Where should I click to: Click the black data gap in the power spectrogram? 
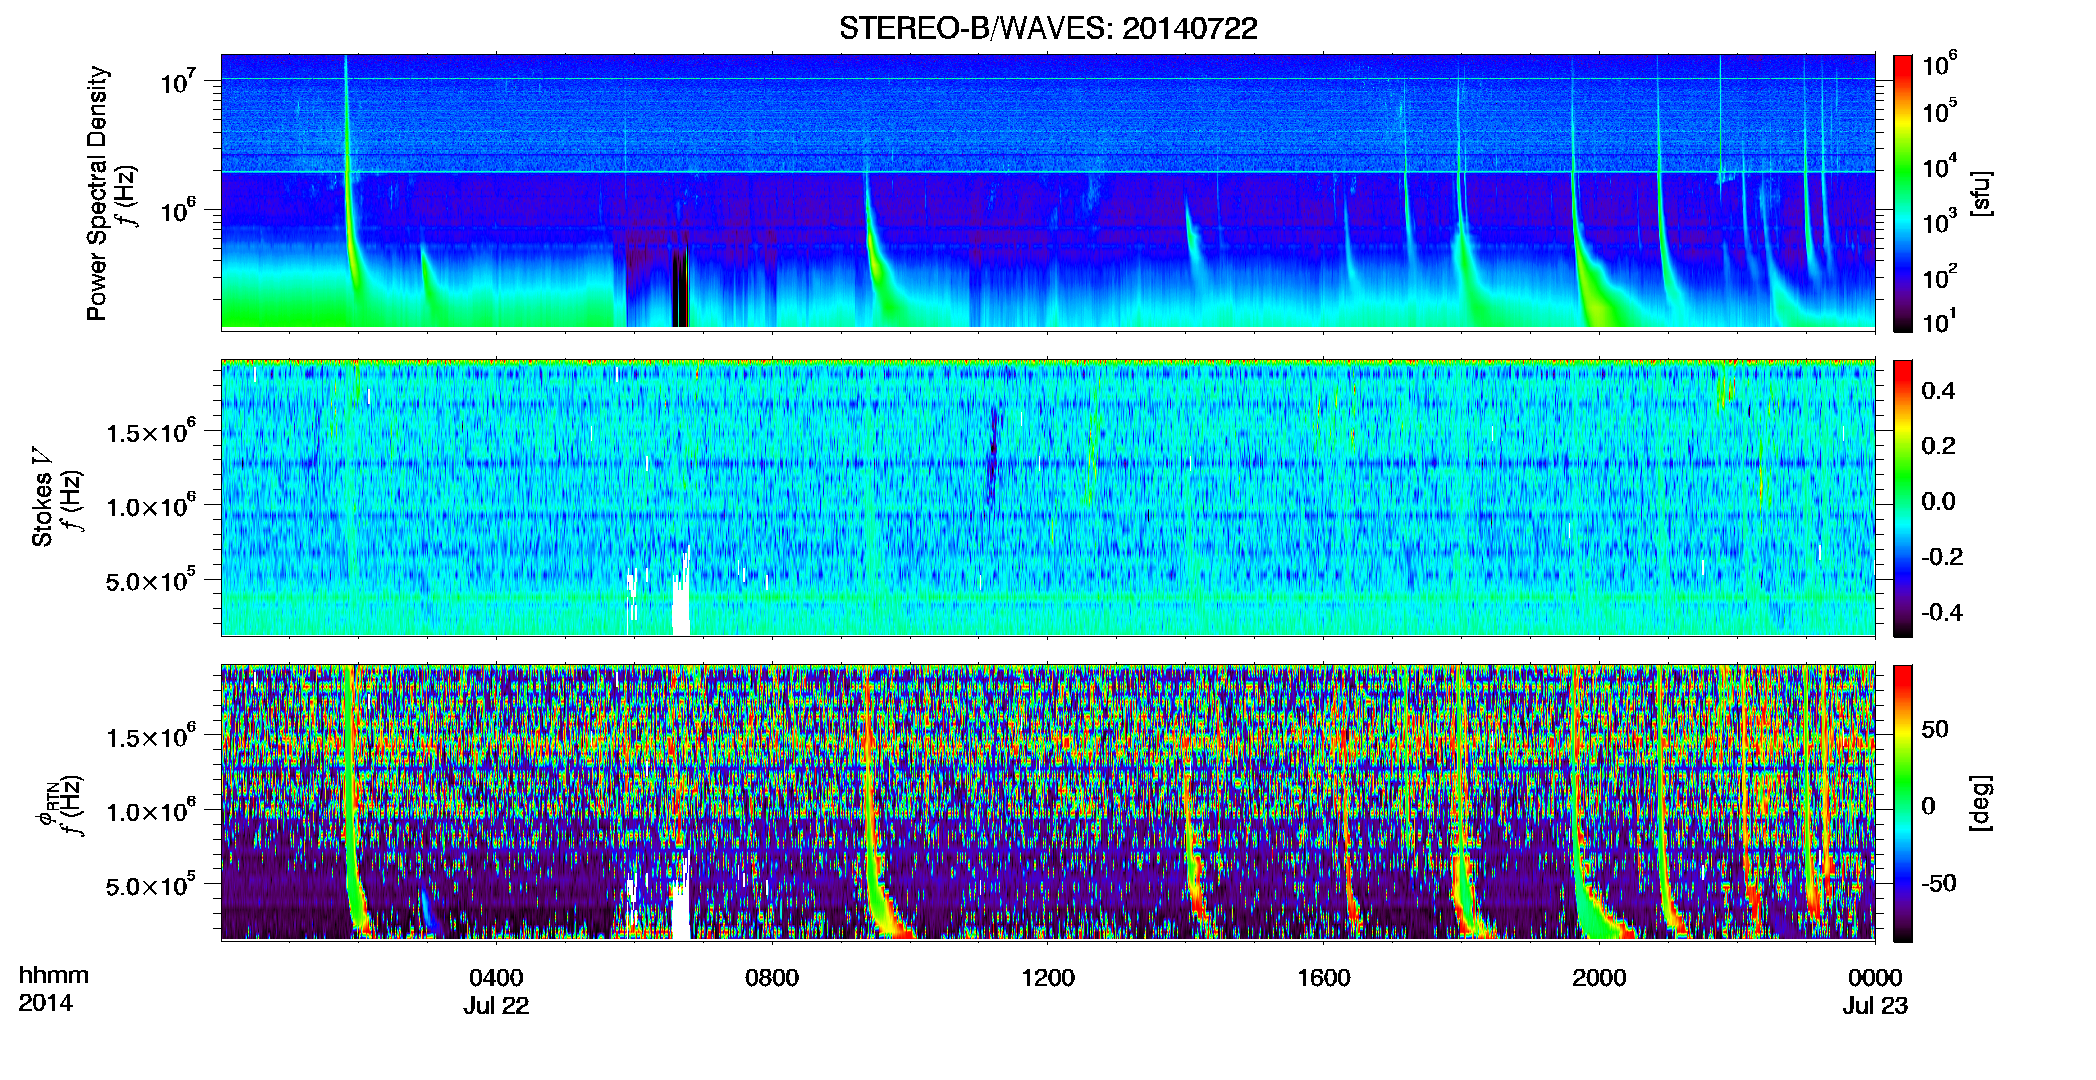click(x=680, y=288)
